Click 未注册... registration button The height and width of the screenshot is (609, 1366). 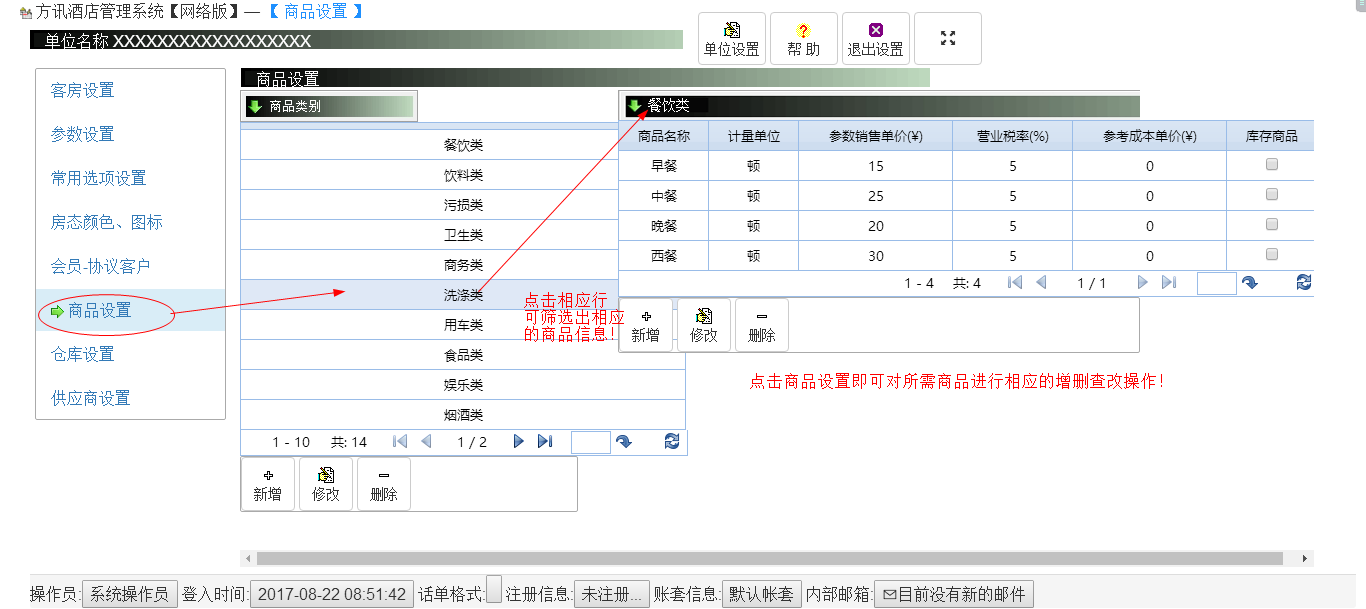point(612,594)
